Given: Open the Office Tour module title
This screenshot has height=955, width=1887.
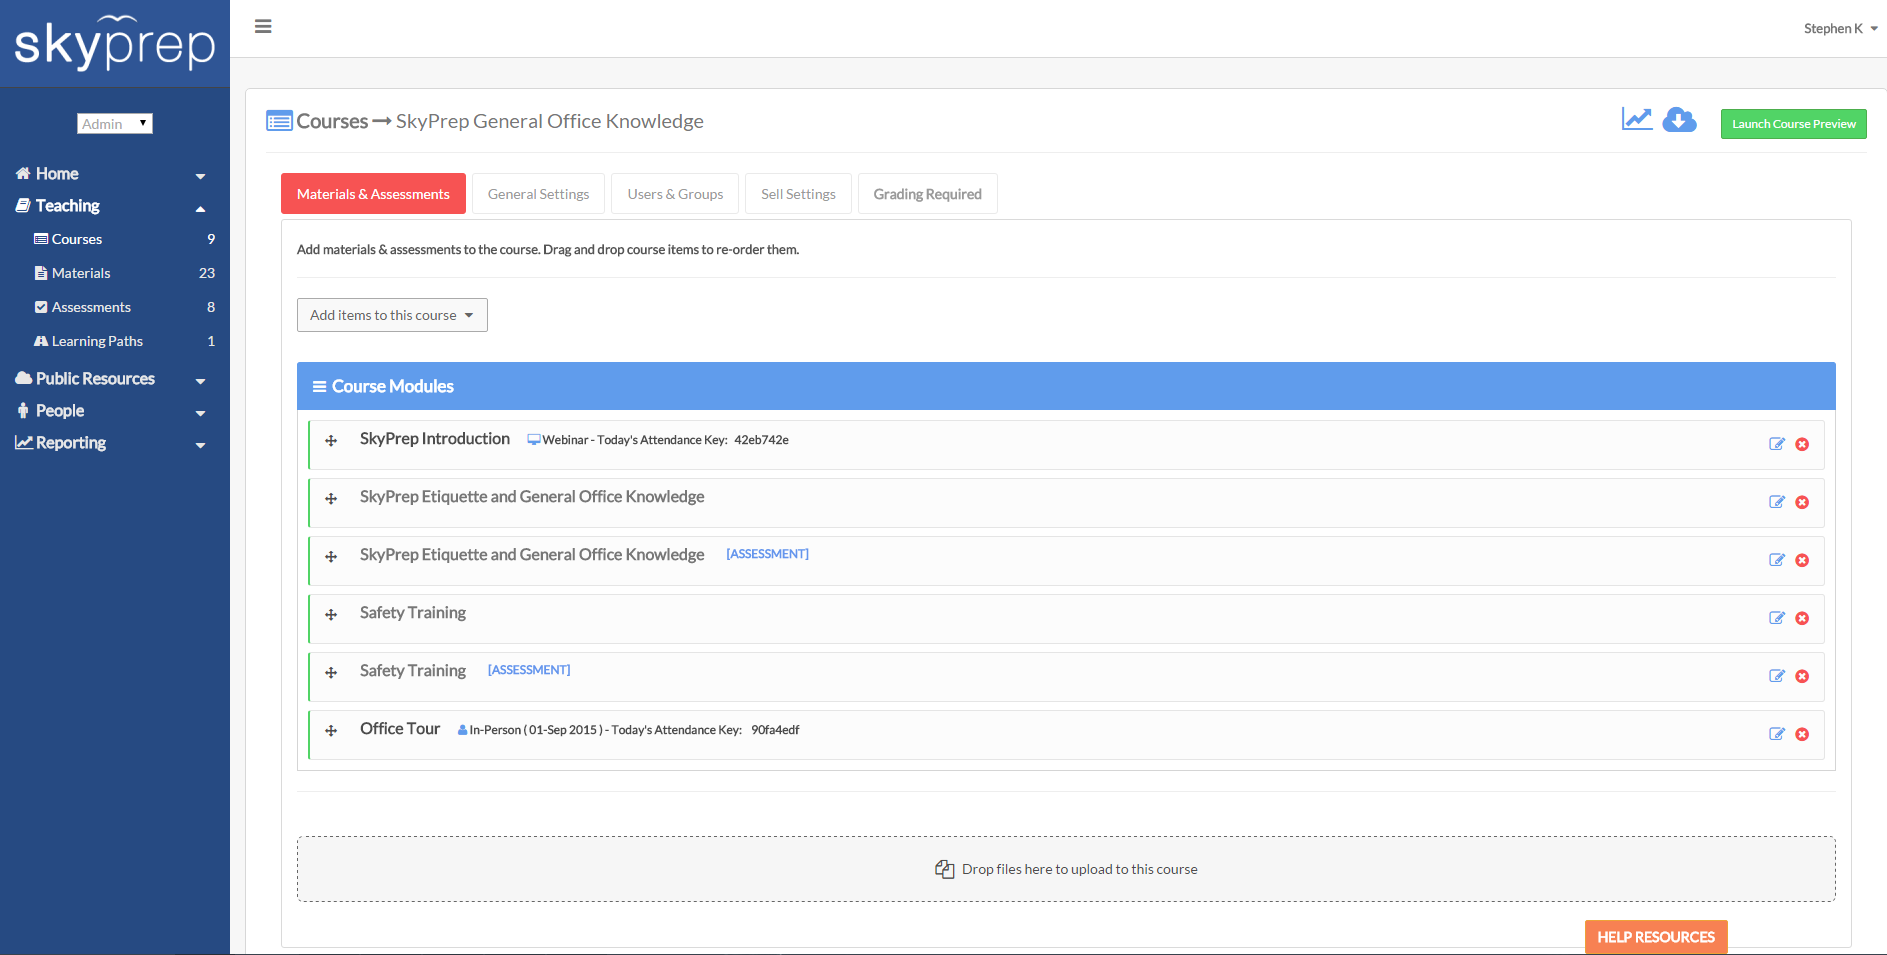Looking at the screenshot, I should (x=400, y=729).
